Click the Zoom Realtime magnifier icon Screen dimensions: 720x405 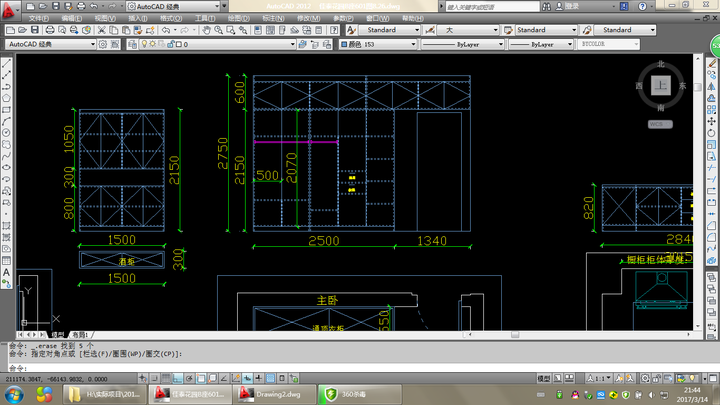pos(219,30)
